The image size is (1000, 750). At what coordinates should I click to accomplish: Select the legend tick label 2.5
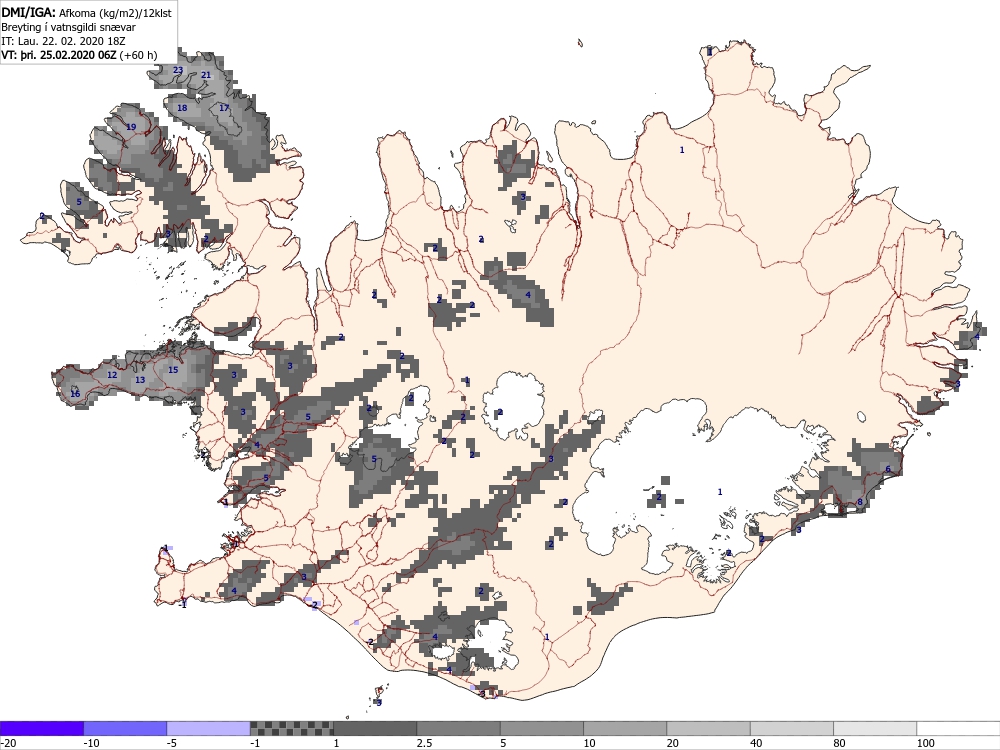pyautogui.click(x=424, y=743)
